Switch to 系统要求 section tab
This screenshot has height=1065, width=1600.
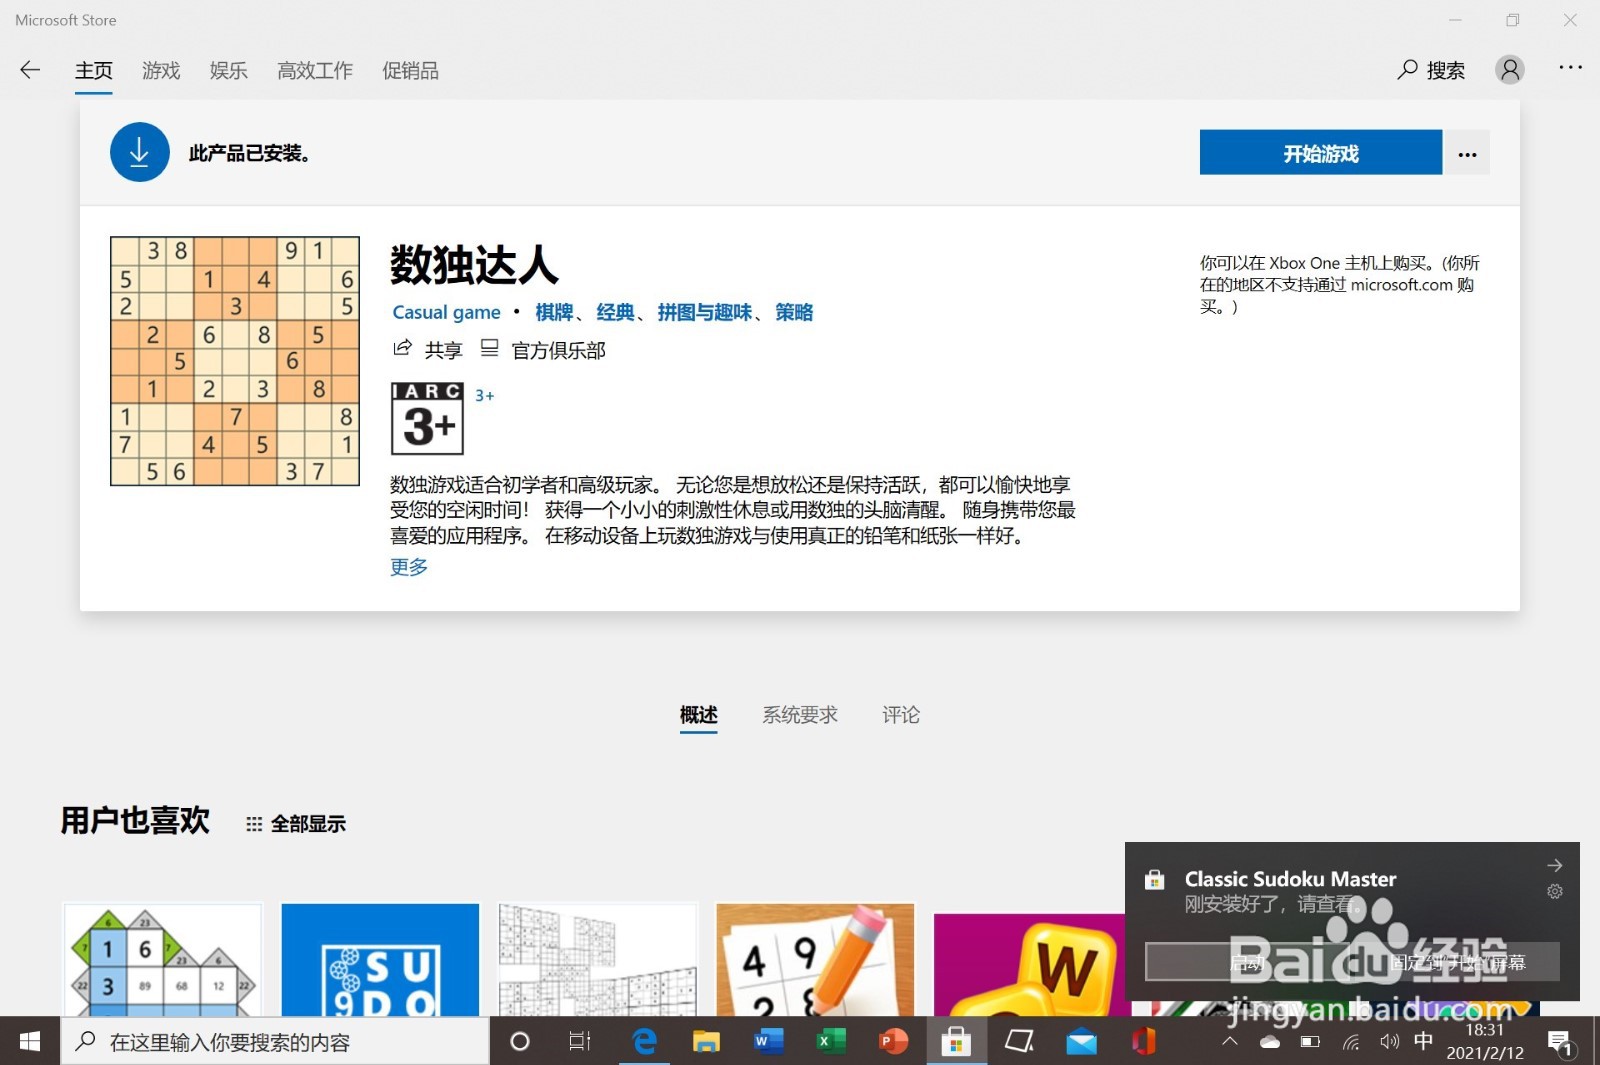coord(800,715)
